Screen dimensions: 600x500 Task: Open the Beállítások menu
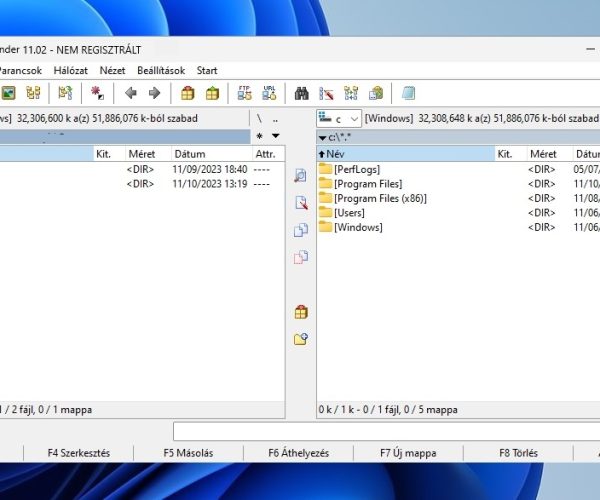click(x=161, y=71)
